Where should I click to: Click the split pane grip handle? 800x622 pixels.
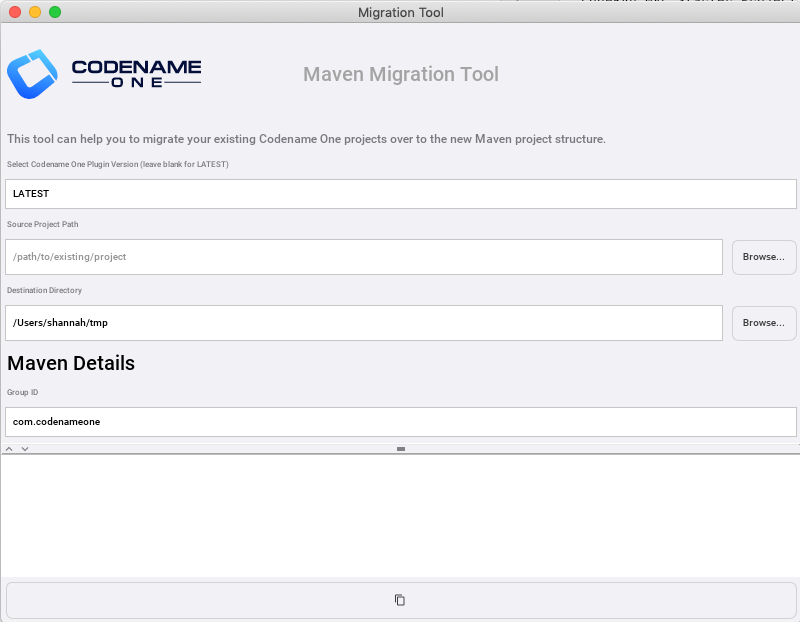tap(400, 449)
